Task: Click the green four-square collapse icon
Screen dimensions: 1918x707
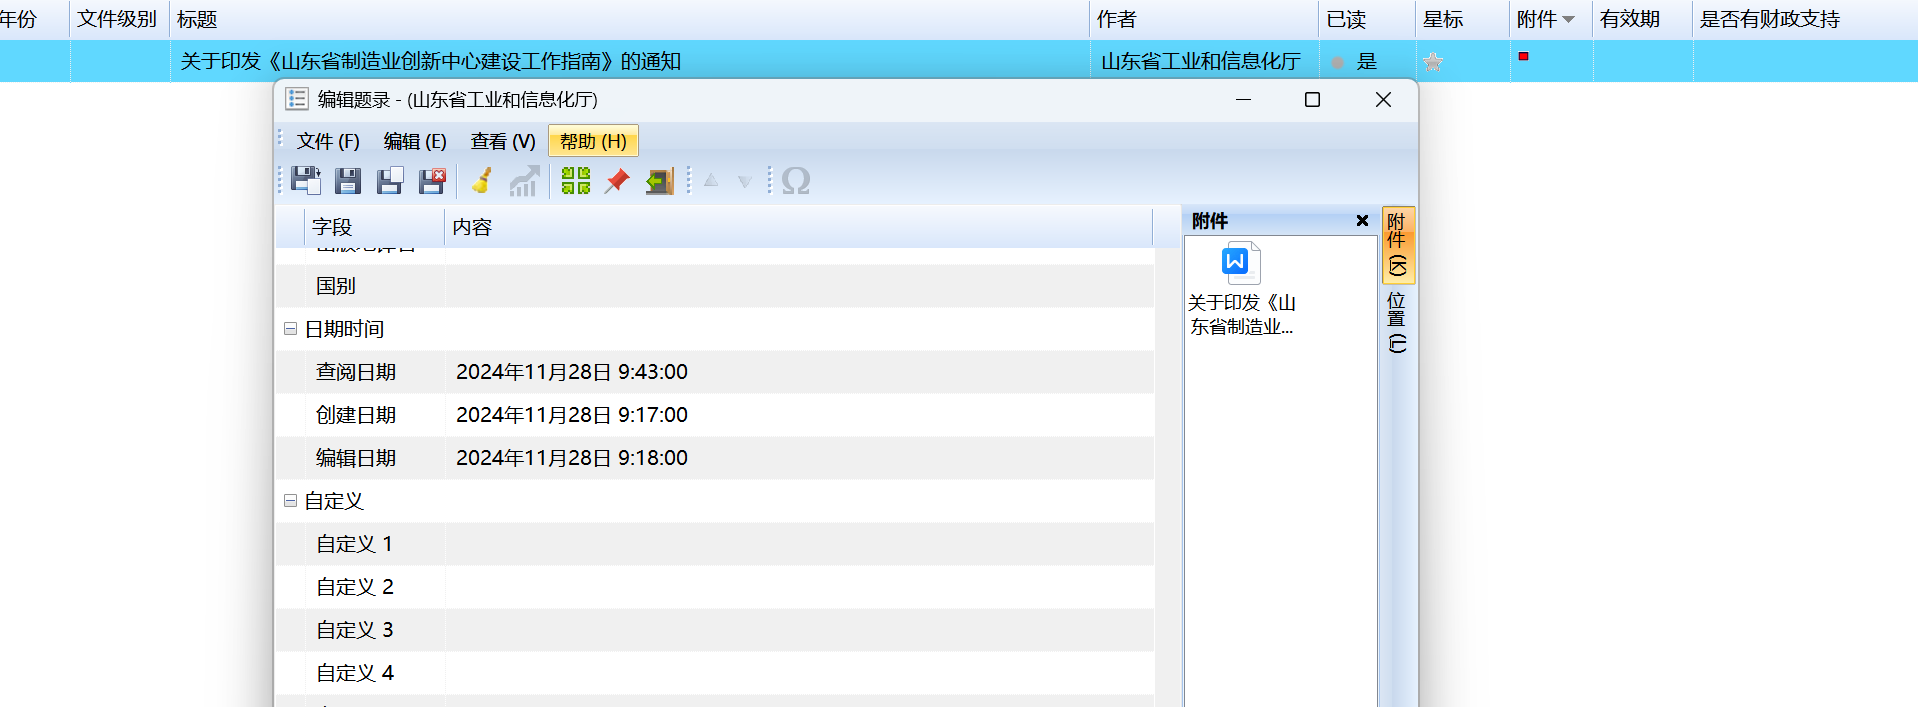Action: click(x=576, y=181)
